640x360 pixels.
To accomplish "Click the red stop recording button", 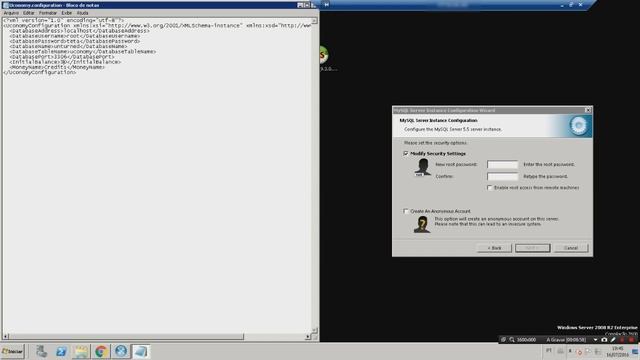I will (631, 340).
